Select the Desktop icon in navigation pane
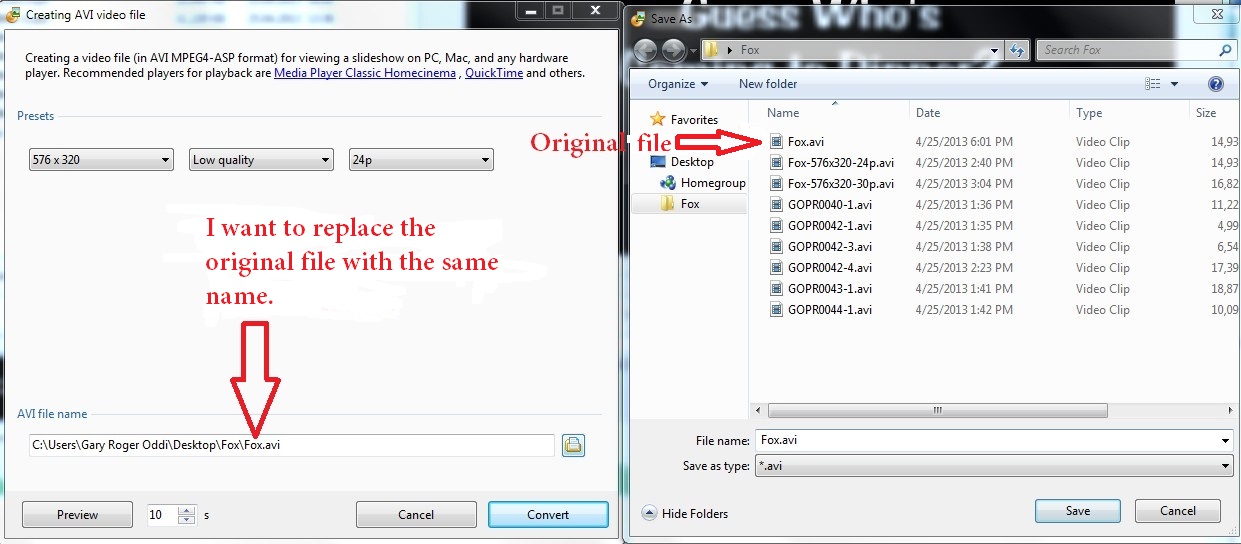 pos(658,161)
